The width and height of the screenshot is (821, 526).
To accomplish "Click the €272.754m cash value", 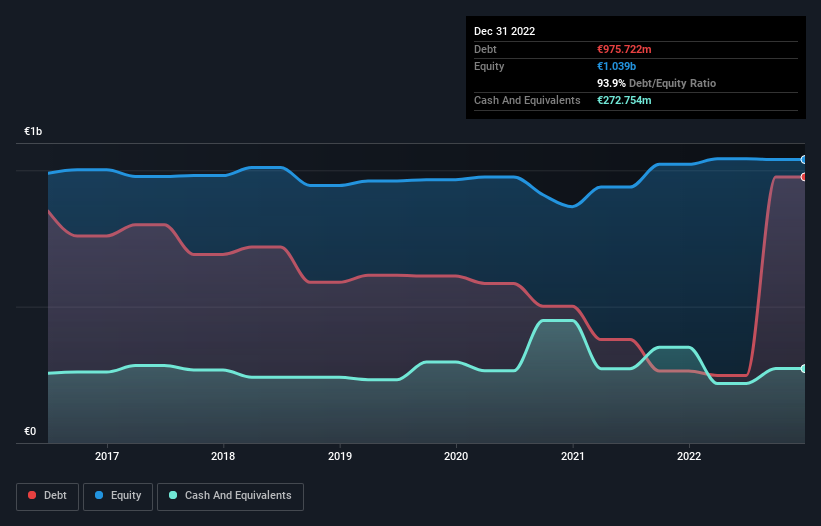I will click(x=624, y=100).
